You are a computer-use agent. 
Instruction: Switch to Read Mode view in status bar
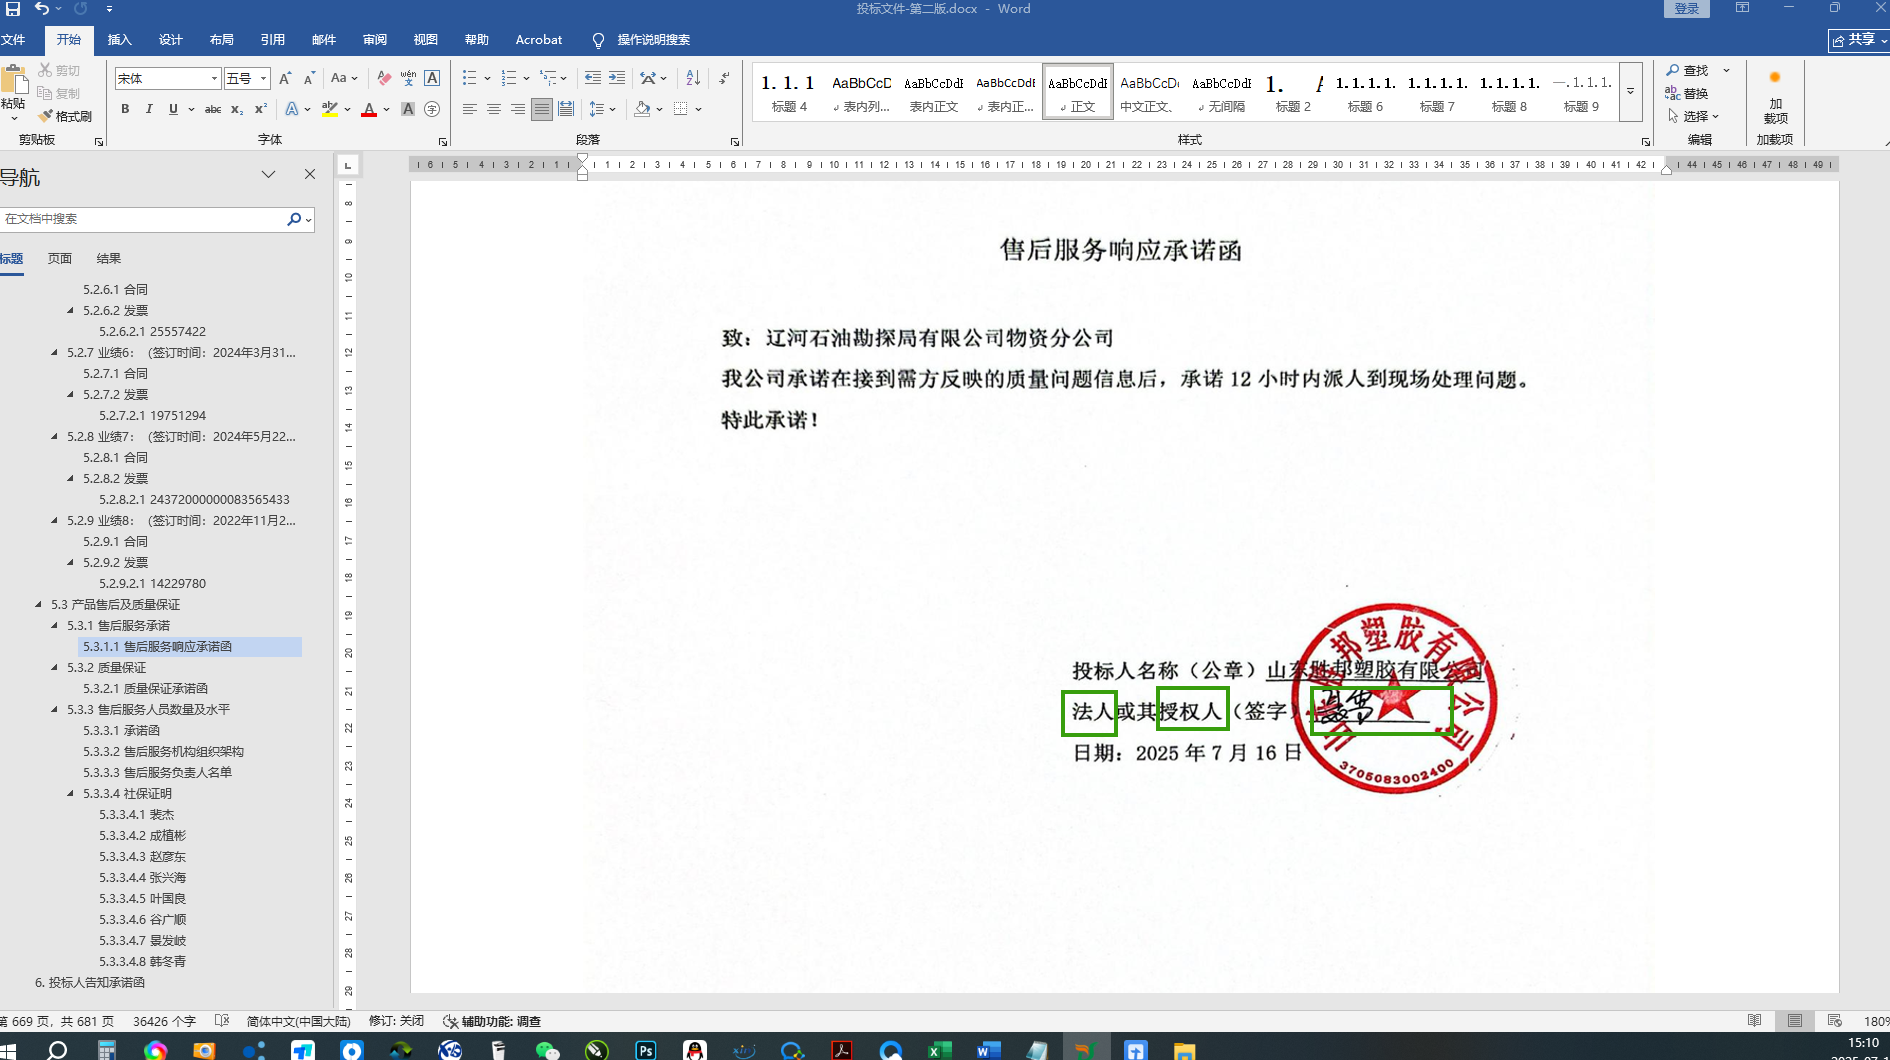pyautogui.click(x=1755, y=1021)
